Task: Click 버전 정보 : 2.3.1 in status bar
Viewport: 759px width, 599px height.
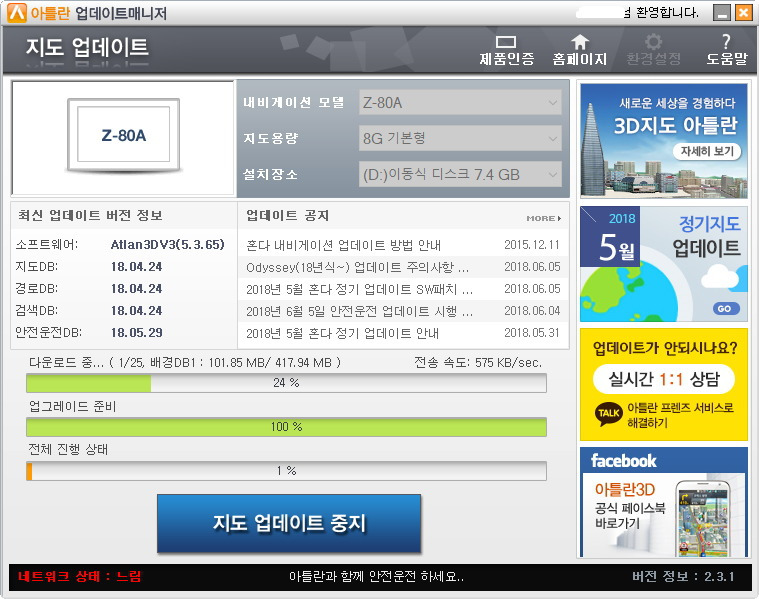Action: [x=683, y=576]
